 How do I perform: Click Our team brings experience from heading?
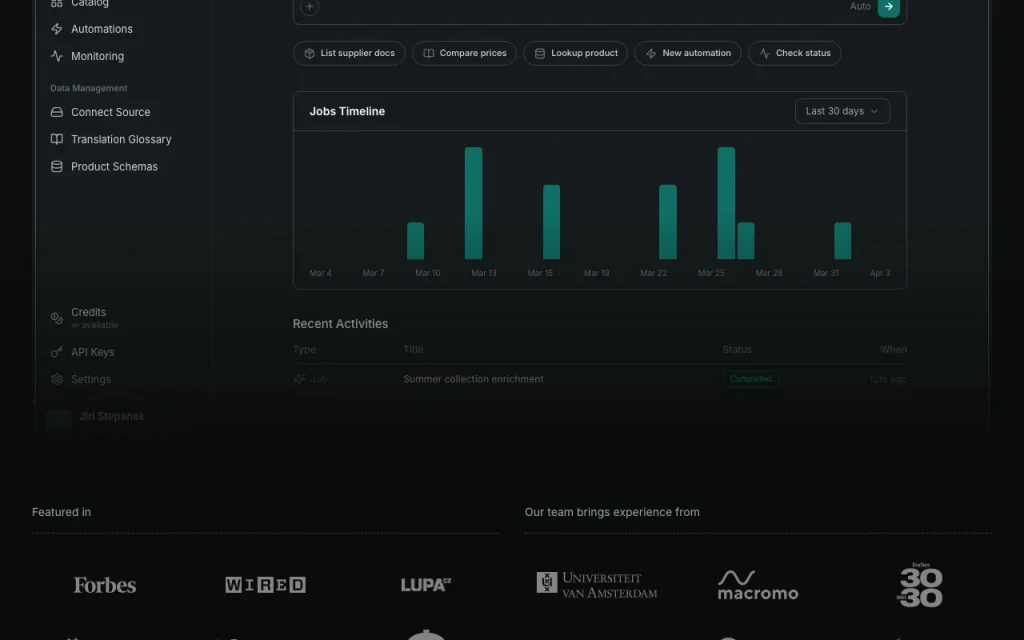(612, 512)
